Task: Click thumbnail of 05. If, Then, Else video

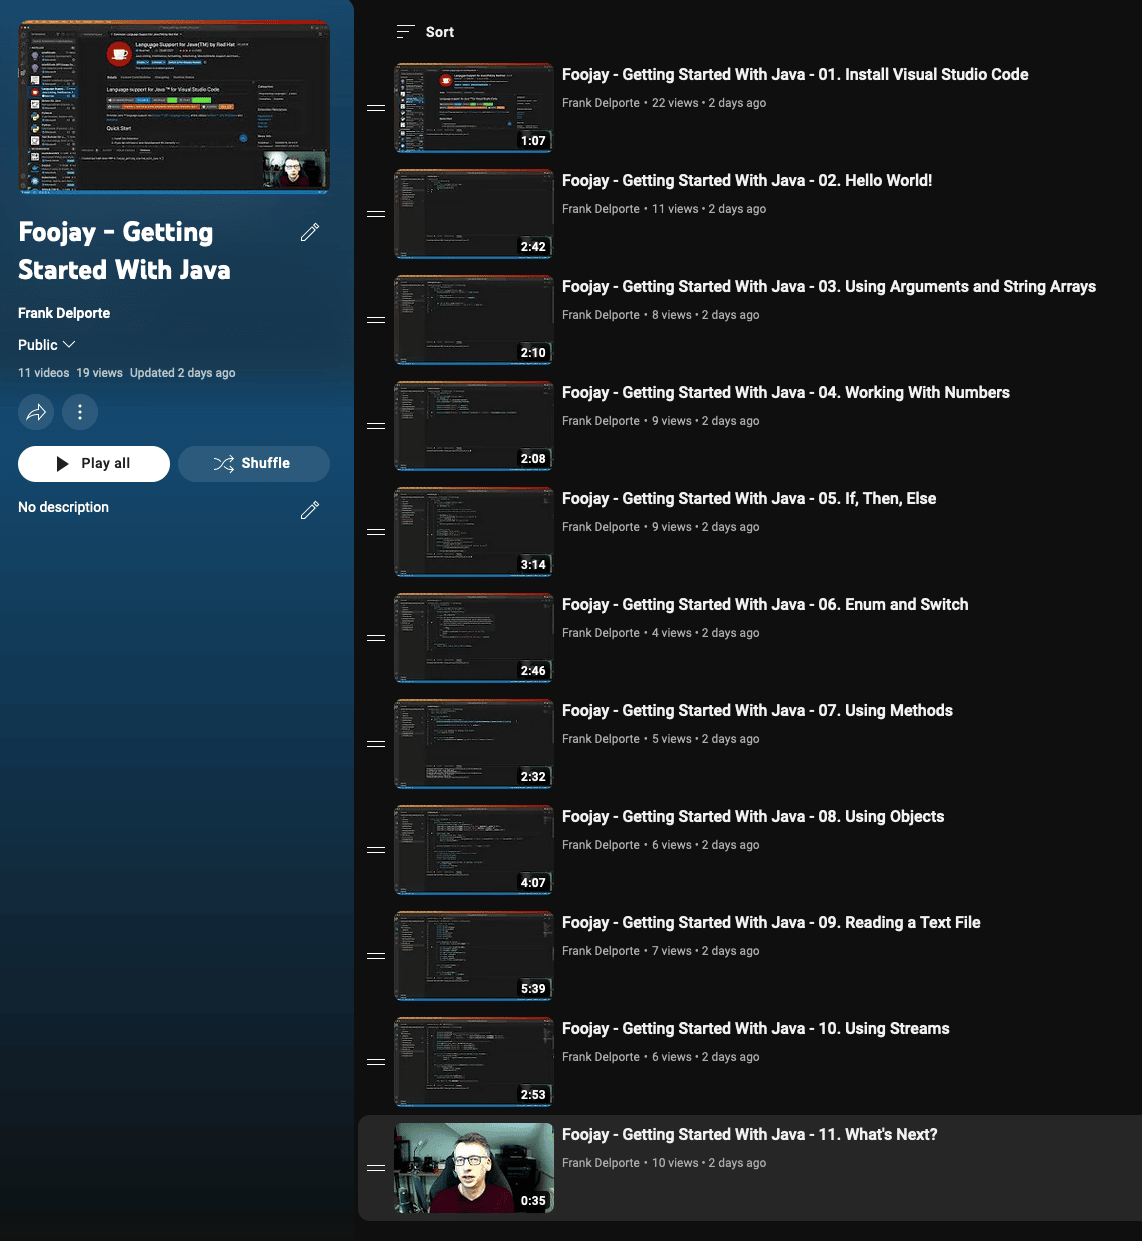Action: click(x=474, y=532)
